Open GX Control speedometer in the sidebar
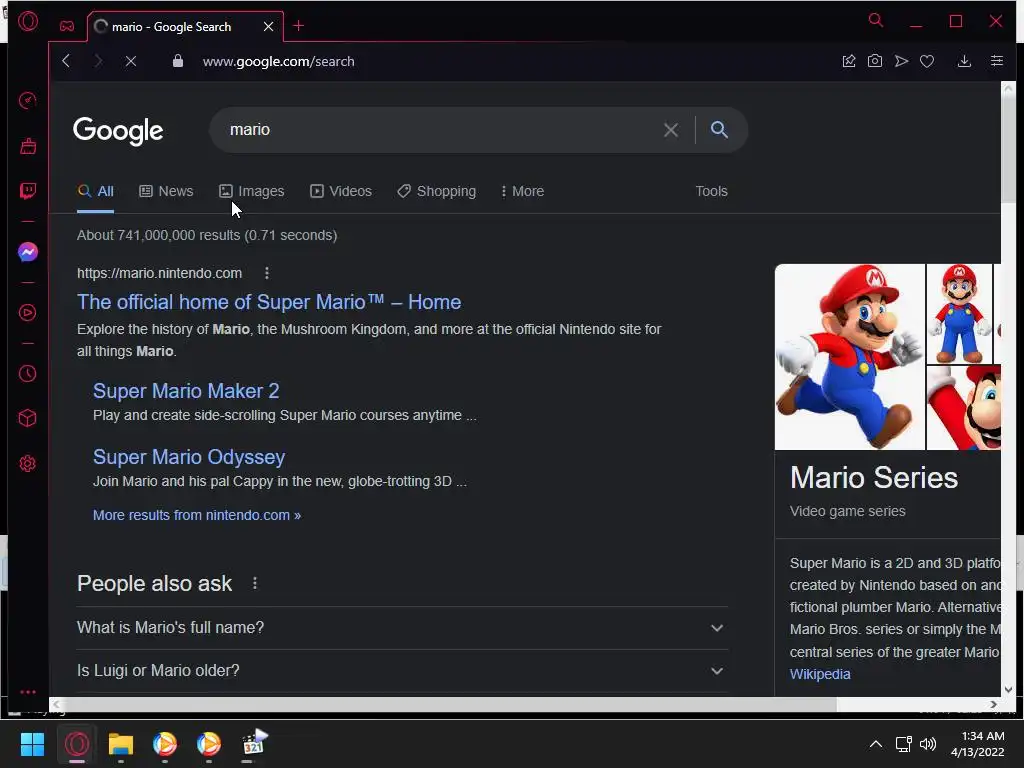The height and width of the screenshot is (768, 1024). (27, 101)
